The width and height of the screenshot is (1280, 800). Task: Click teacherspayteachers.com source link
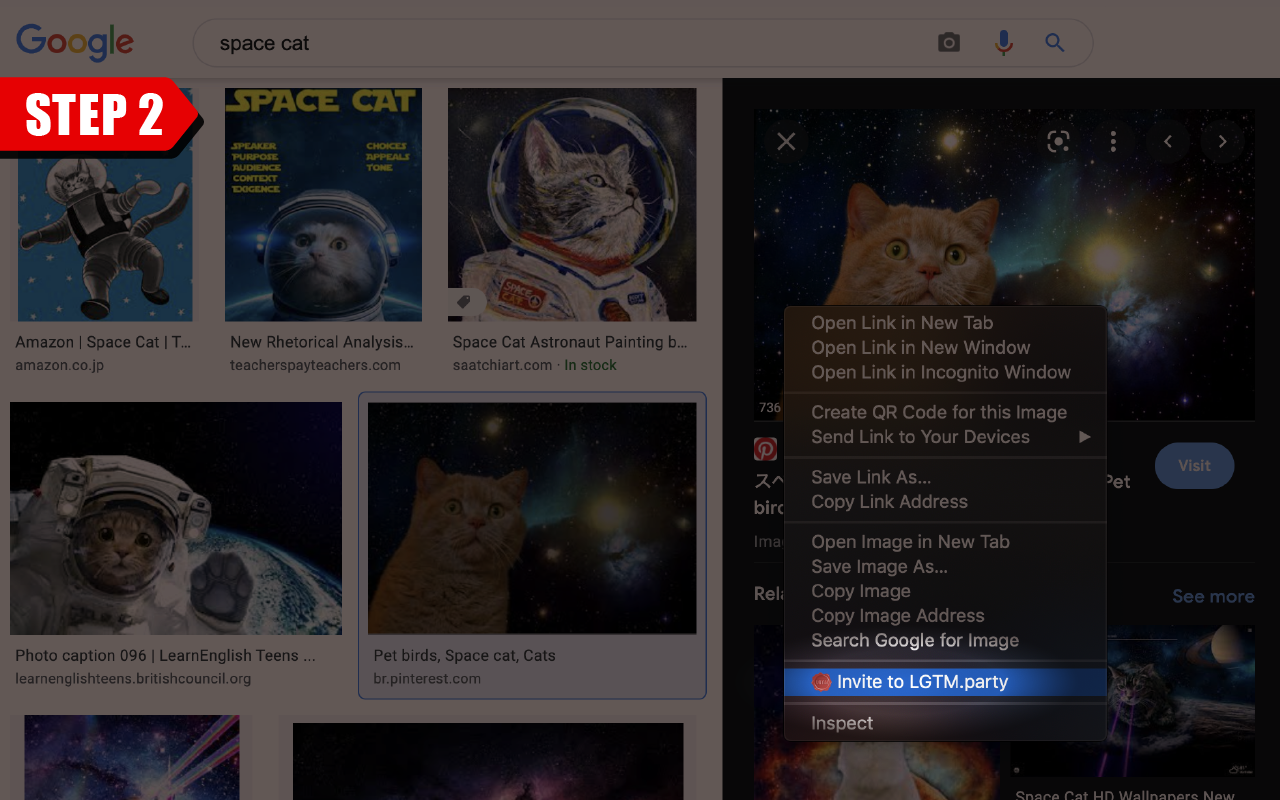tap(315, 365)
